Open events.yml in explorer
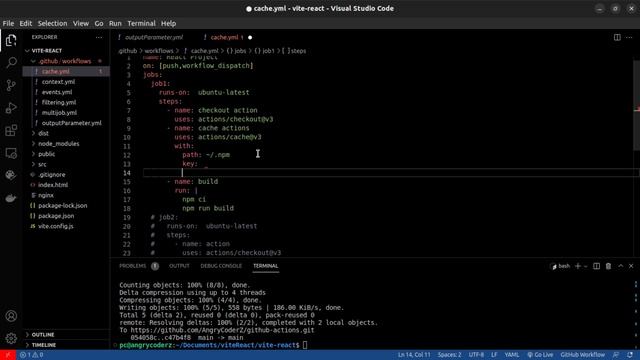The width and height of the screenshot is (640, 360). (x=57, y=92)
